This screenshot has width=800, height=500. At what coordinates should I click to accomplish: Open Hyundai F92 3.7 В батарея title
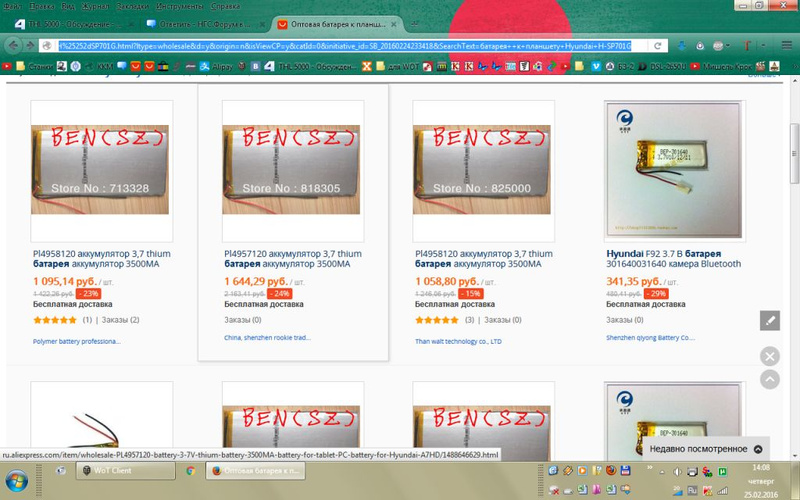click(x=673, y=259)
